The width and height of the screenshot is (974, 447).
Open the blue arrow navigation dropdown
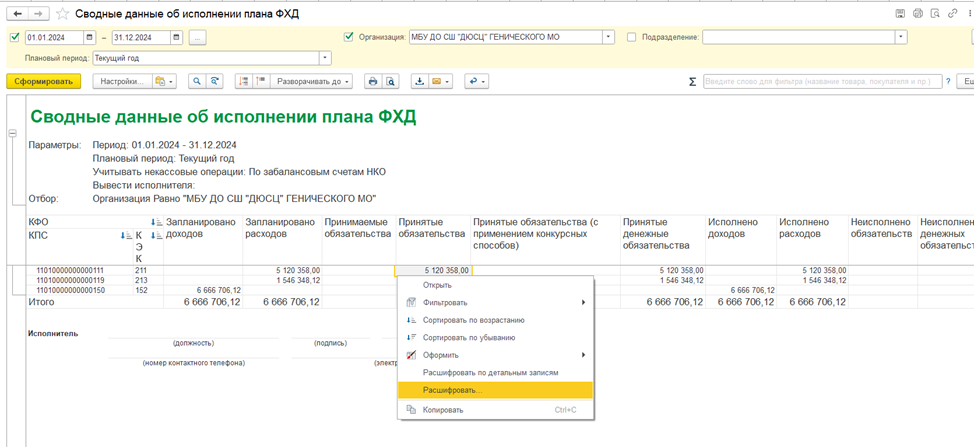[x=476, y=81]
